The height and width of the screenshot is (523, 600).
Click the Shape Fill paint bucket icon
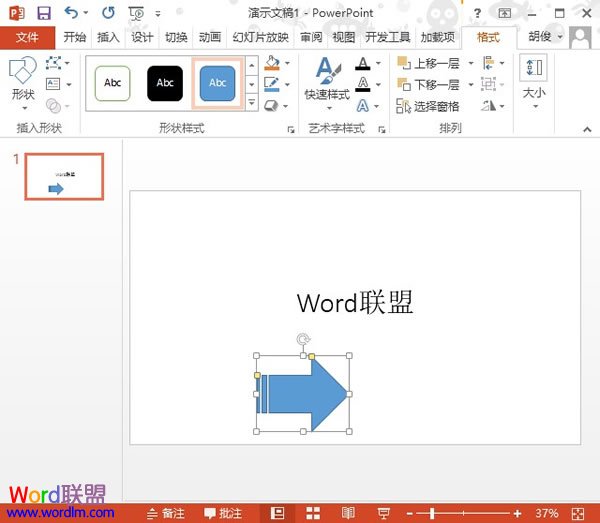pyautogui.click(x=271, y=65)
